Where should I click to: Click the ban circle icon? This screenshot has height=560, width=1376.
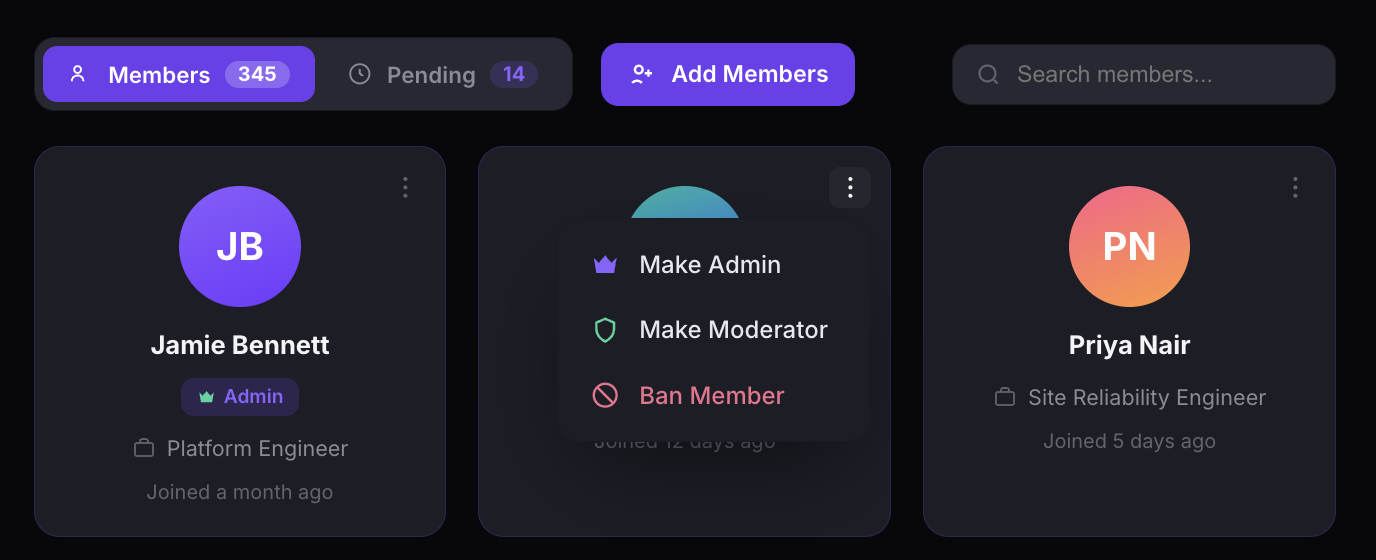point(605,395)
